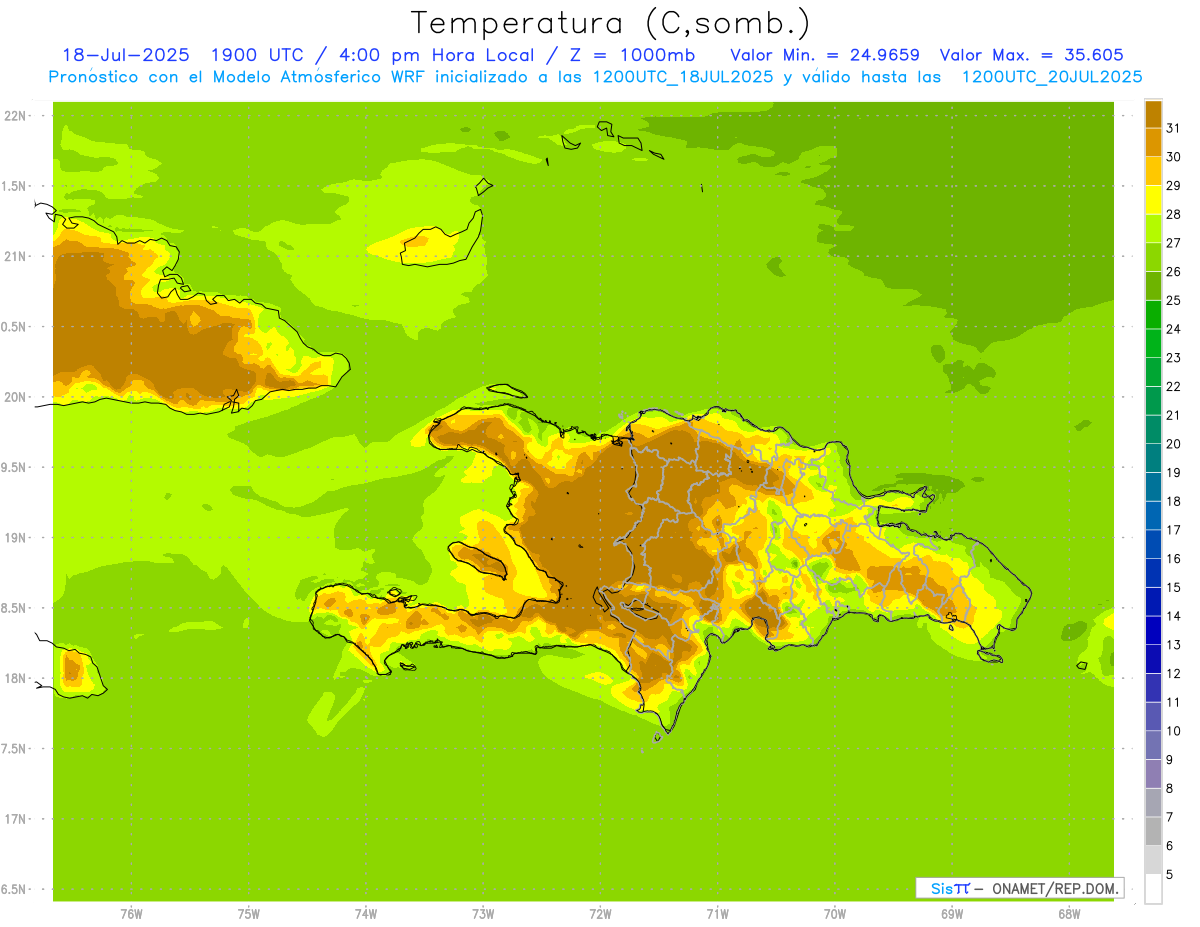Click the "70W" longitude axis label
1200x927 pixels.
point(835,913)
